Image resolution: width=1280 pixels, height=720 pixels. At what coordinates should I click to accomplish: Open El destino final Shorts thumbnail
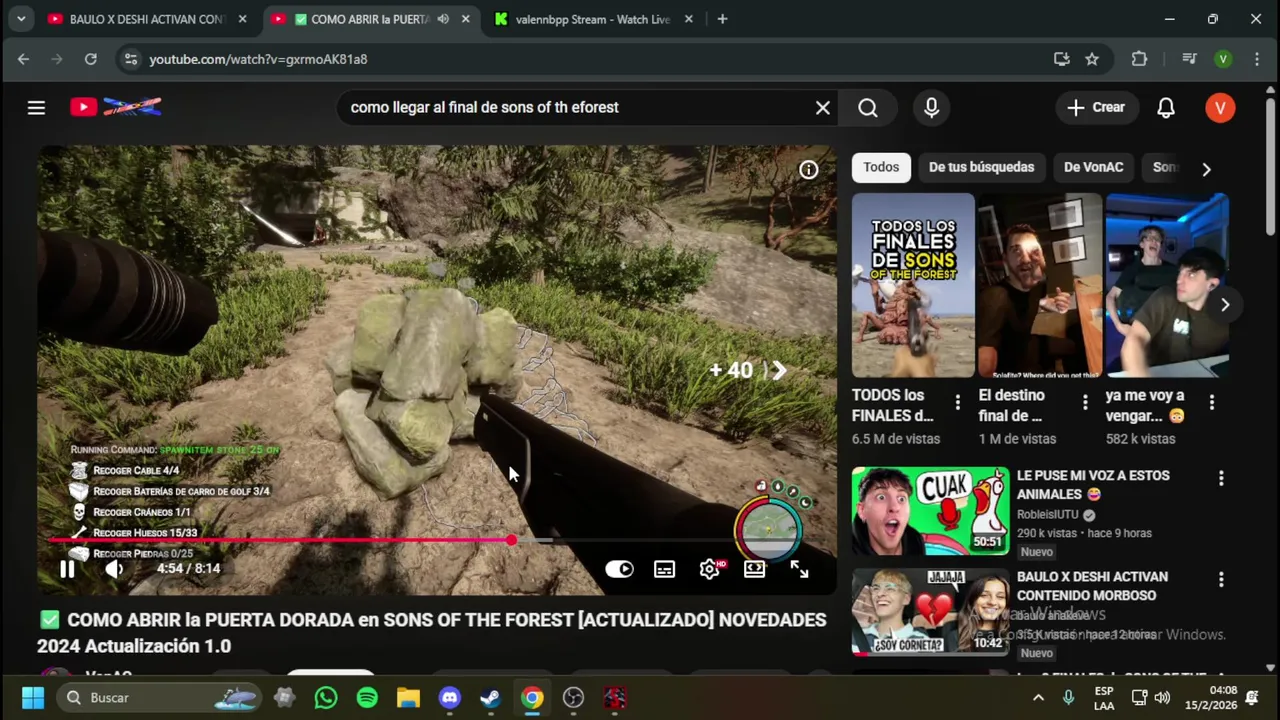point(1040,285)
